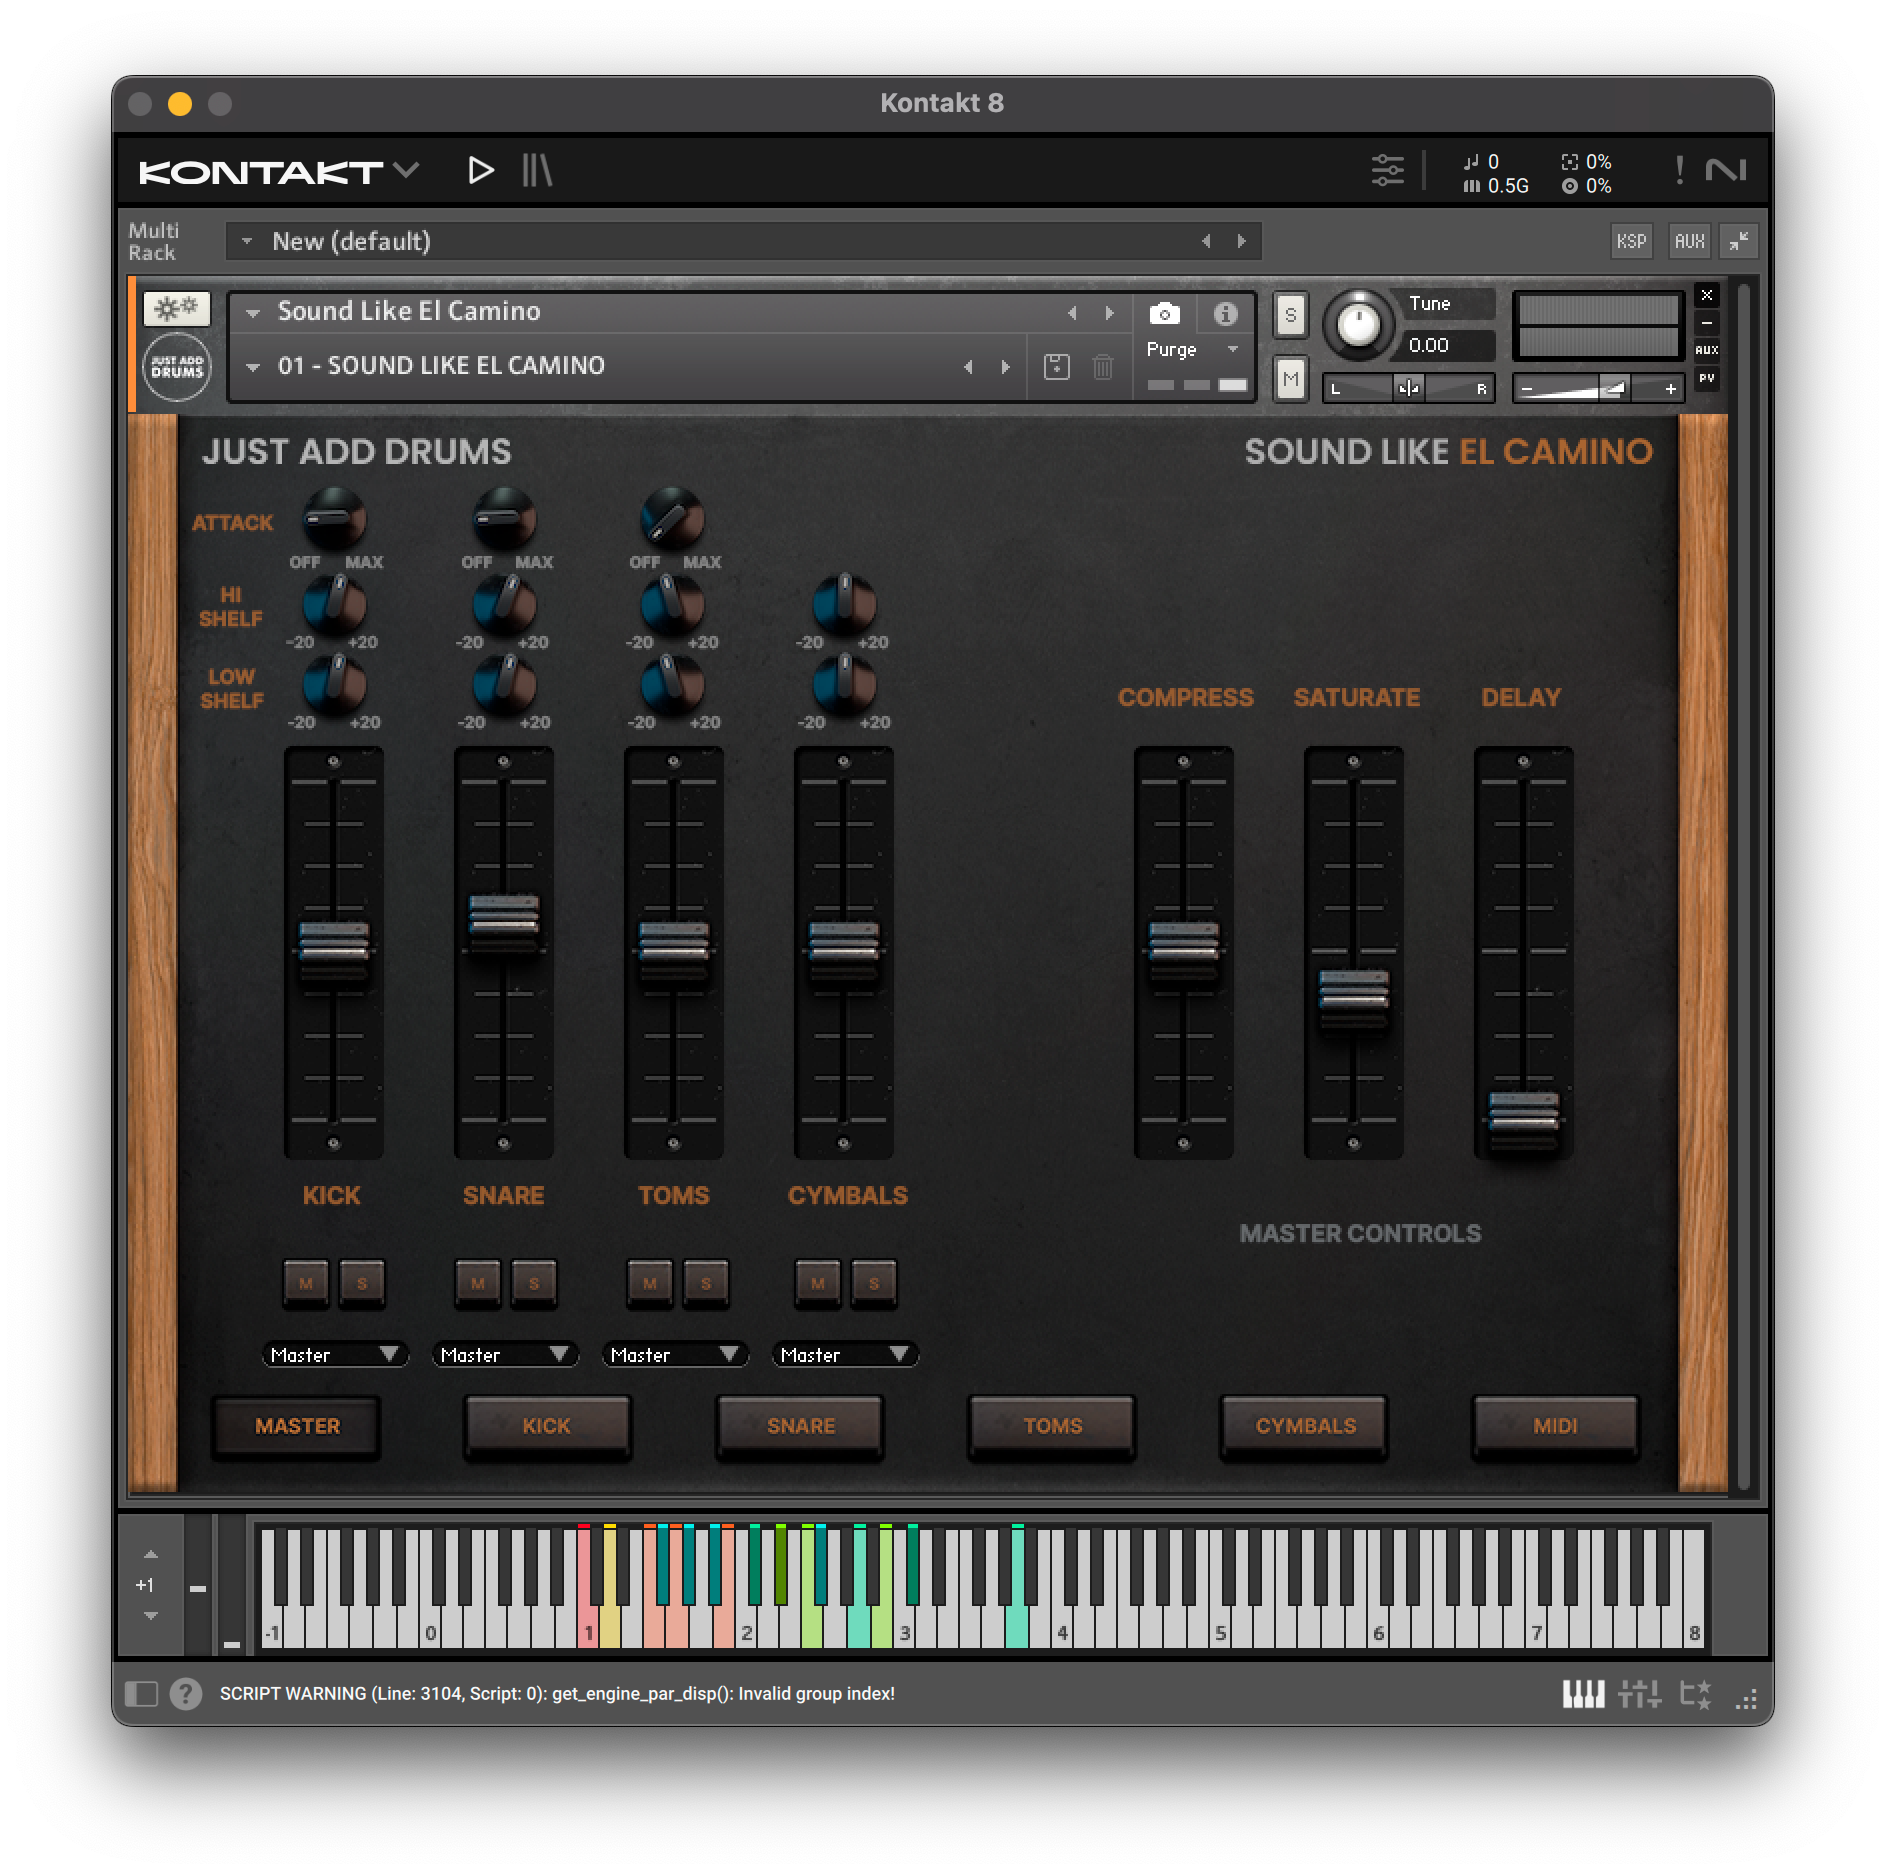Toggle the sidebar panel icon in status bar
1886x1874 pixels.
[141, 1693]
